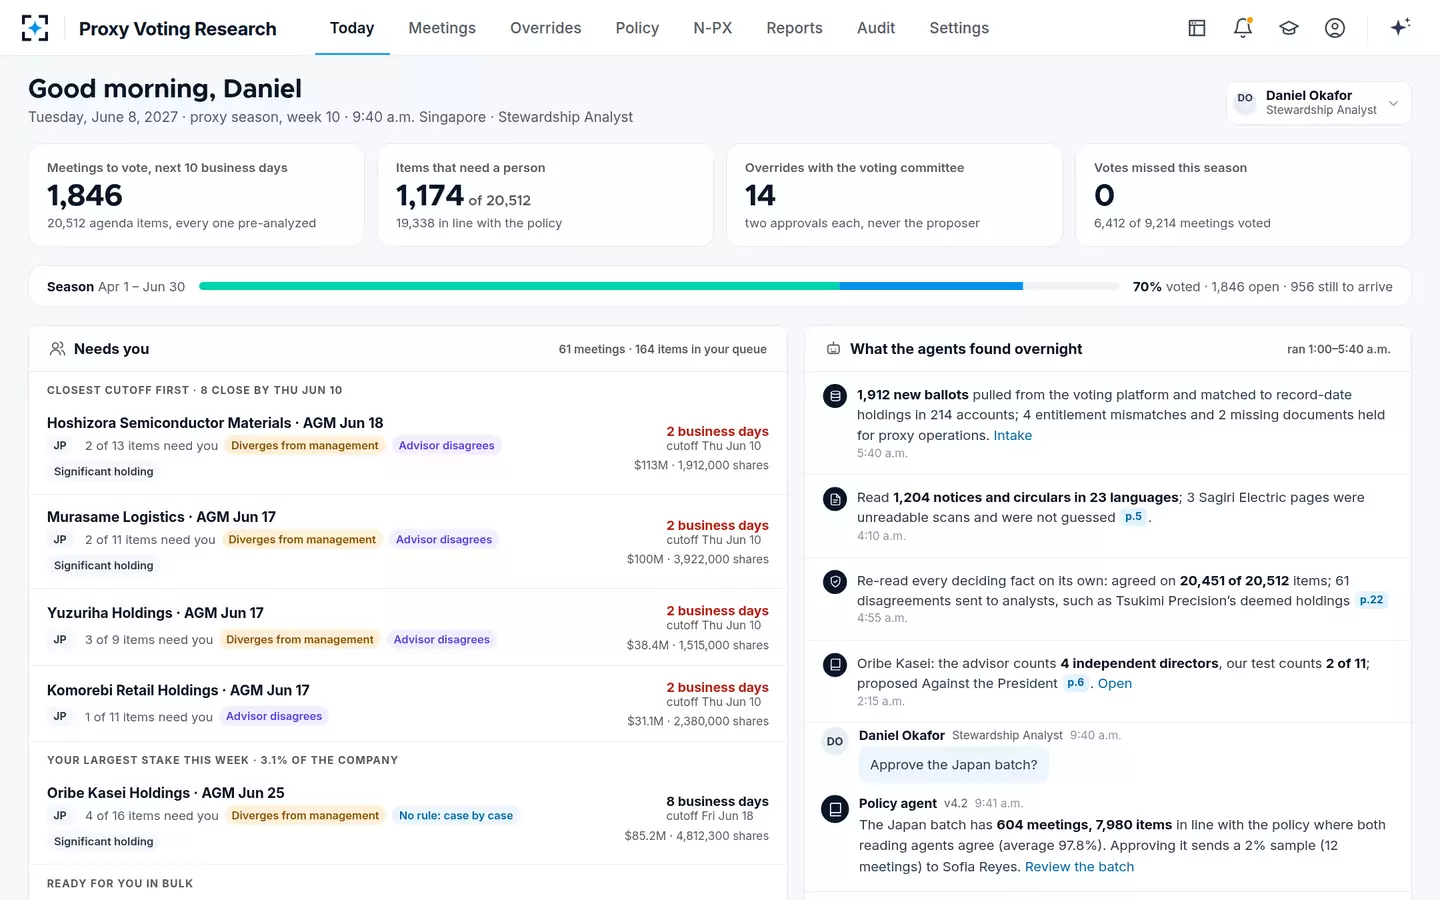Click the Items that need a person card

(x=545, y=195)
